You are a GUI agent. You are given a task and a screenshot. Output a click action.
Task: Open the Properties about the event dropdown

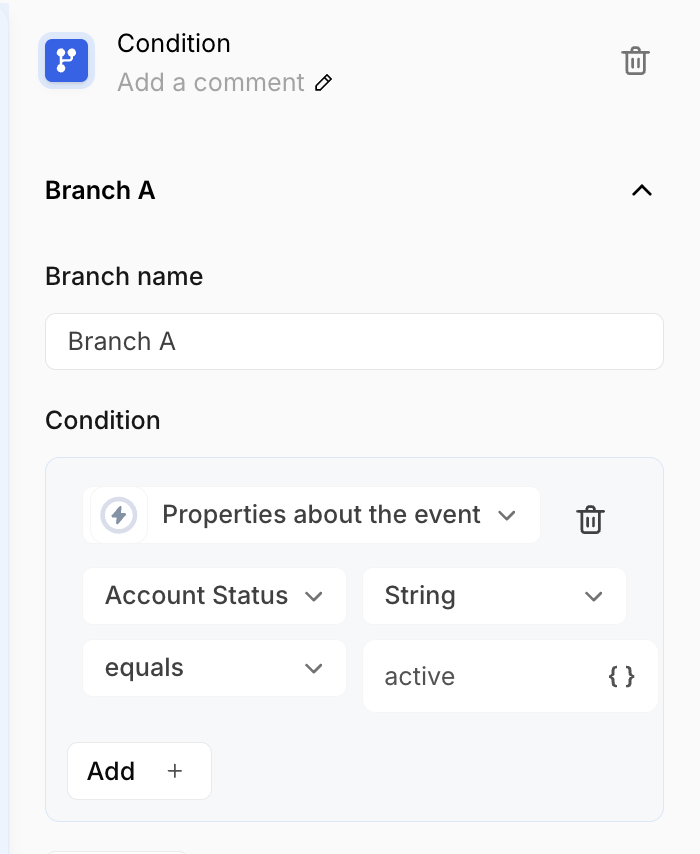[338, 515]
